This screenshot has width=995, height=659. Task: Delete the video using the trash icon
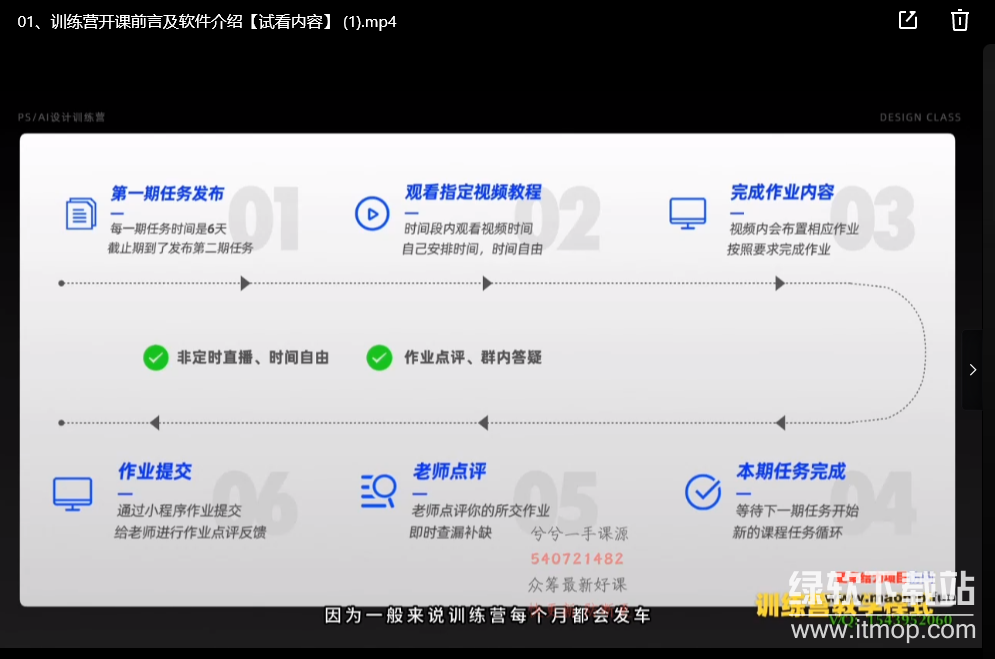click(x=960, y=20)
